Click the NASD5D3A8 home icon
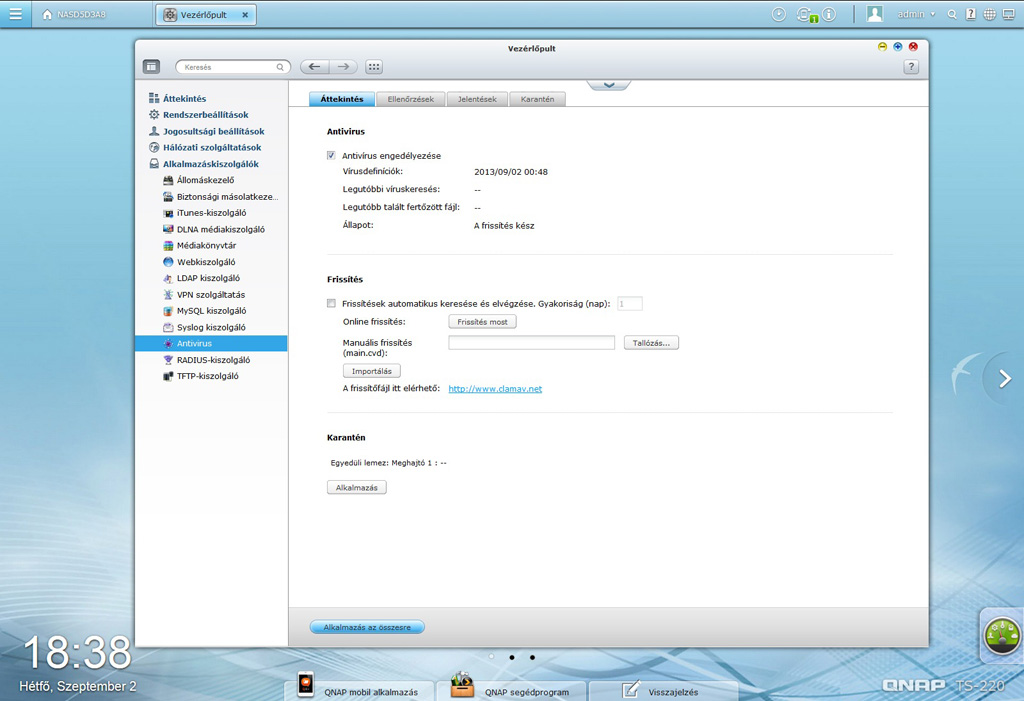Viewport: 1024px width, 701px height. [x=47, y=14]
